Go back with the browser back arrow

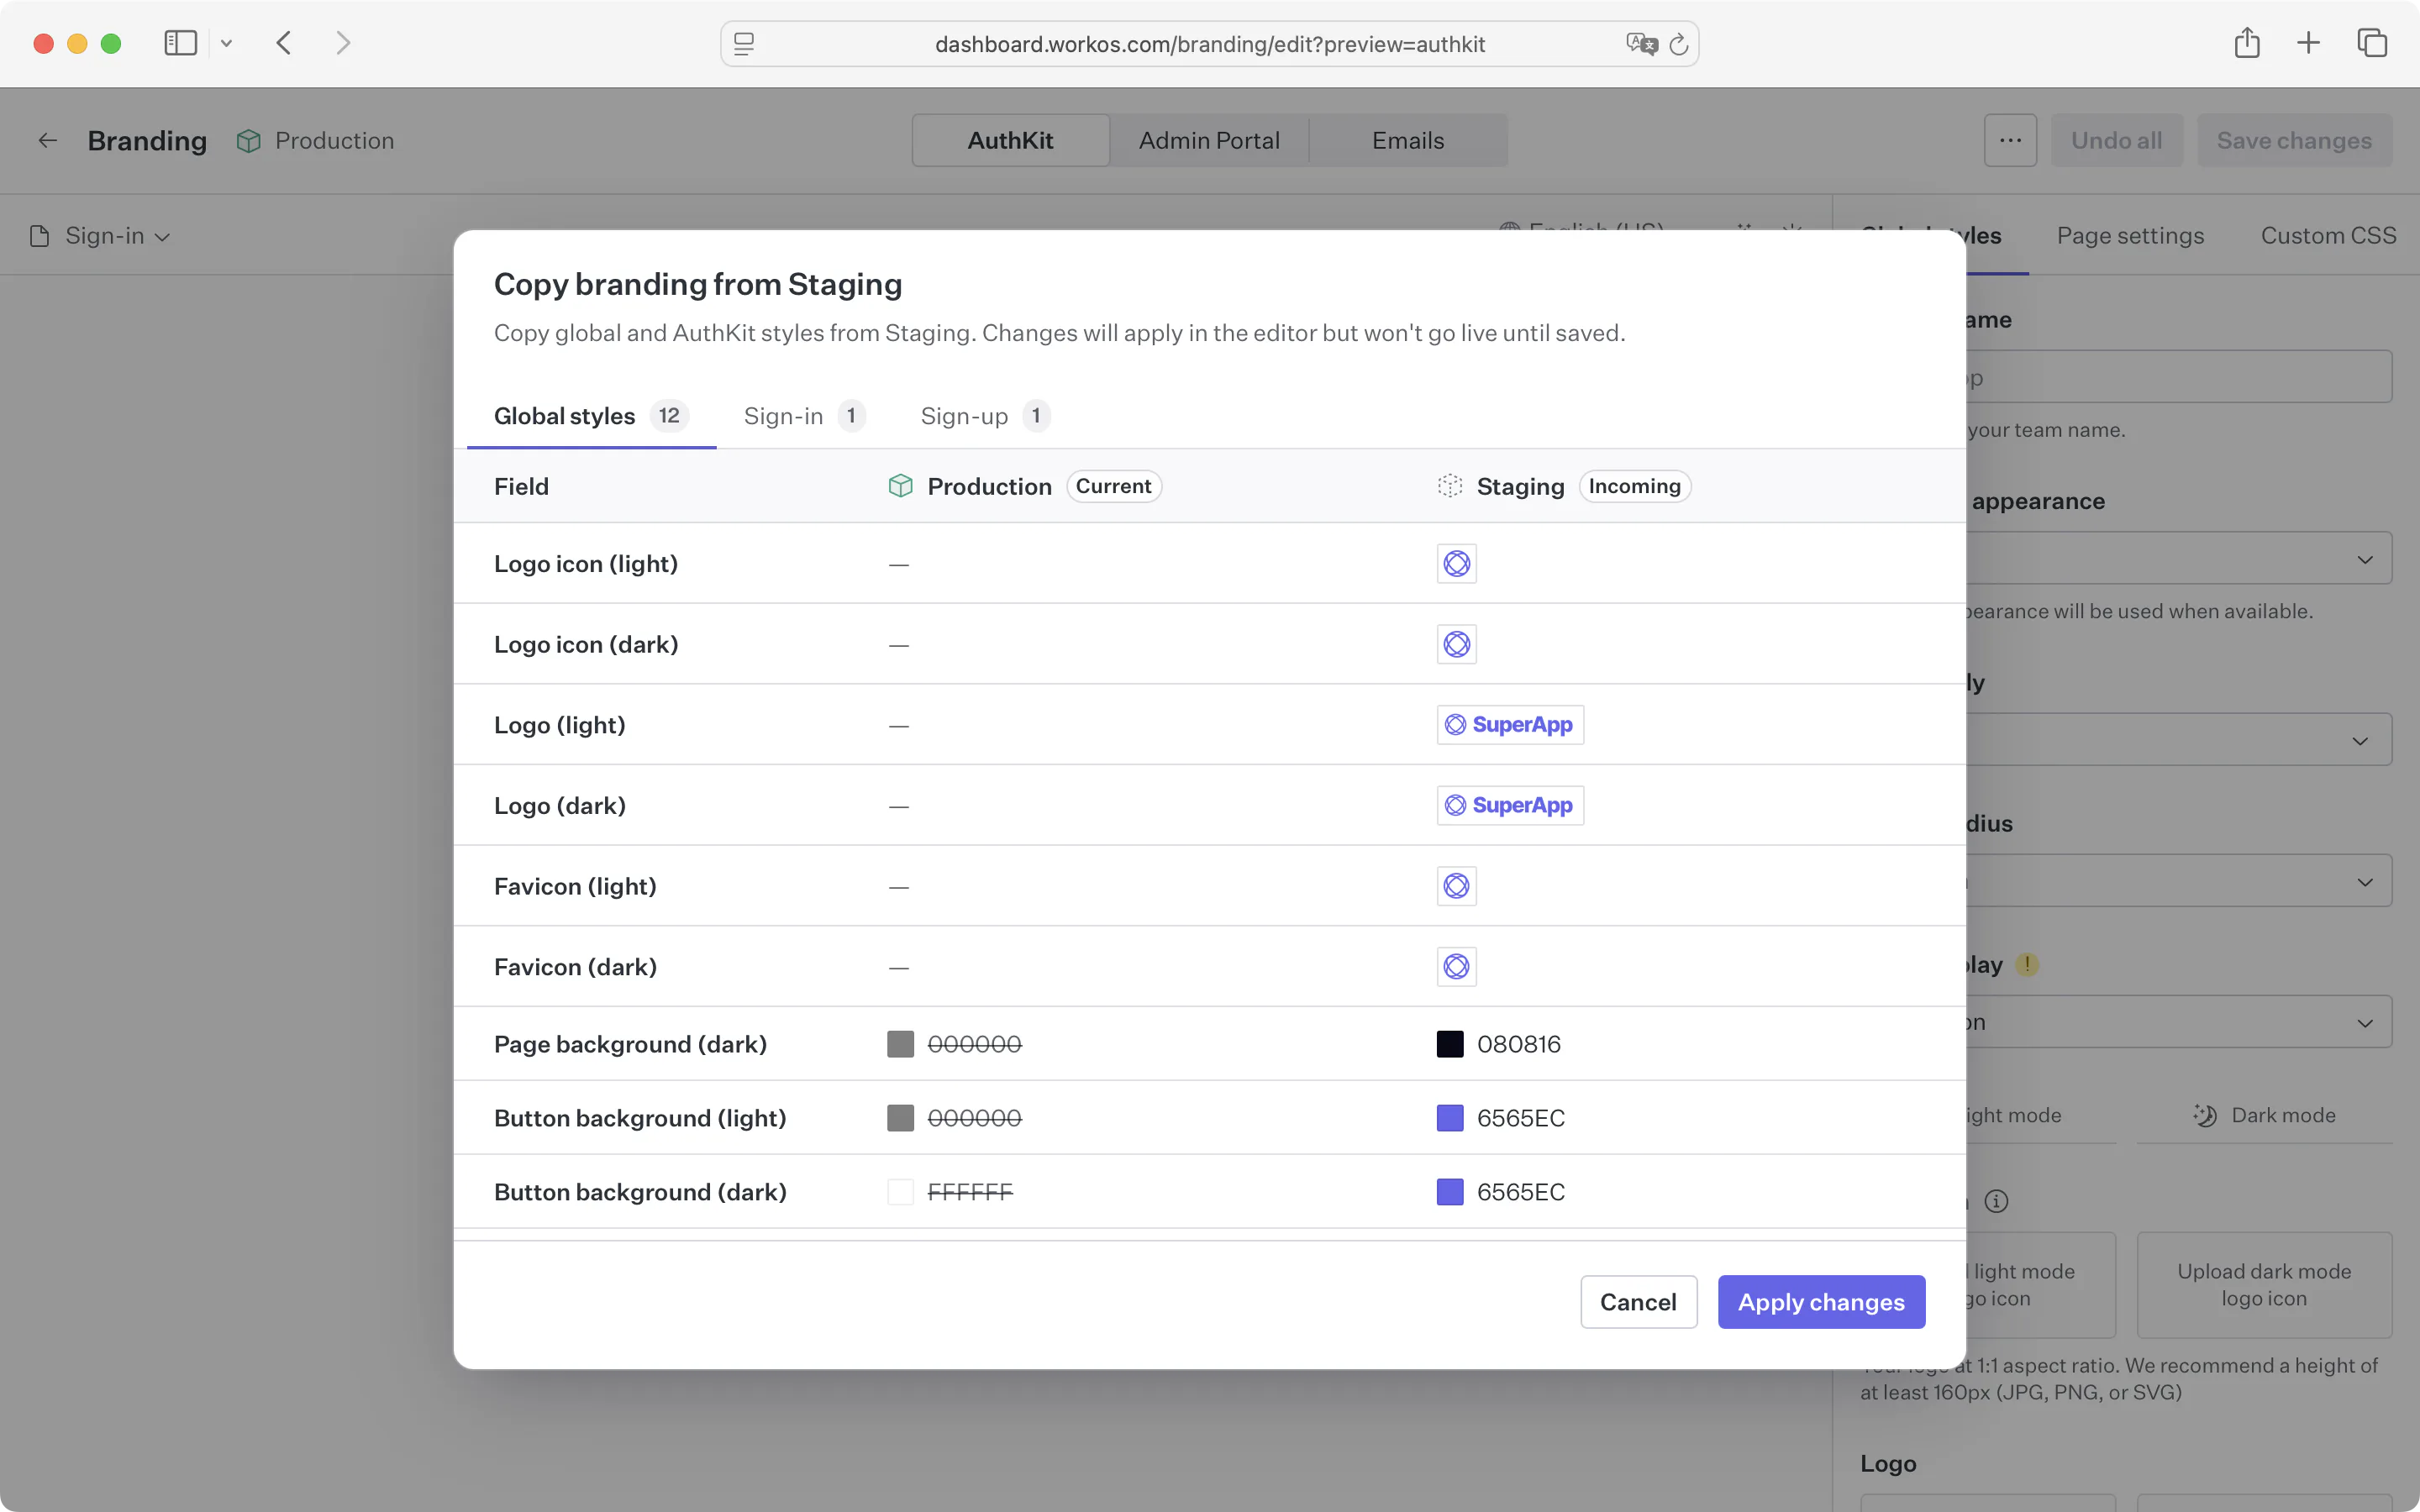pos(284,43)
